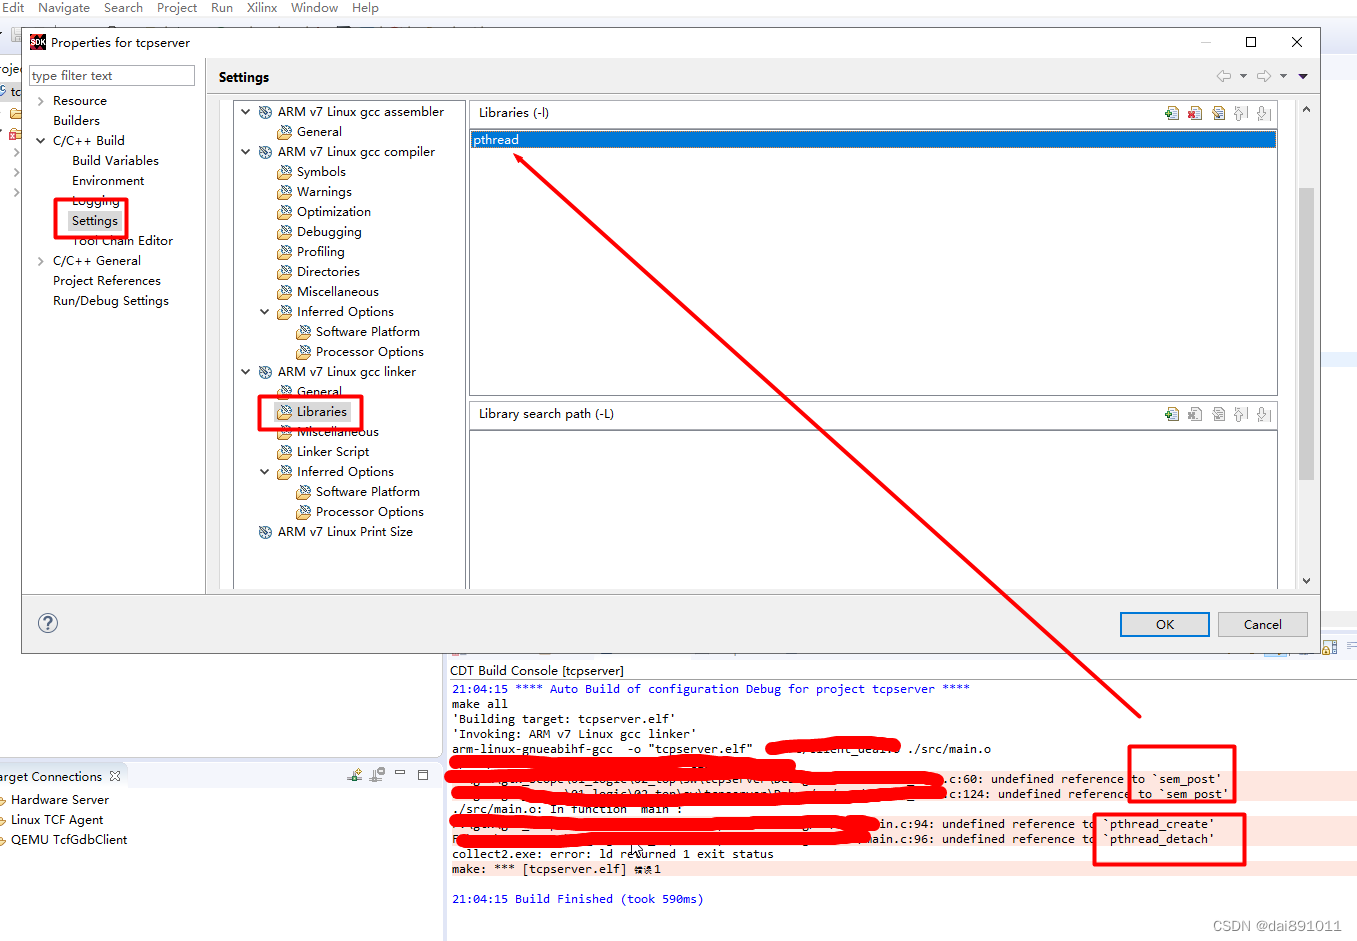This screenshot has height=941, width=1357.
Task: Select Project References page
Action: [107, 281]
